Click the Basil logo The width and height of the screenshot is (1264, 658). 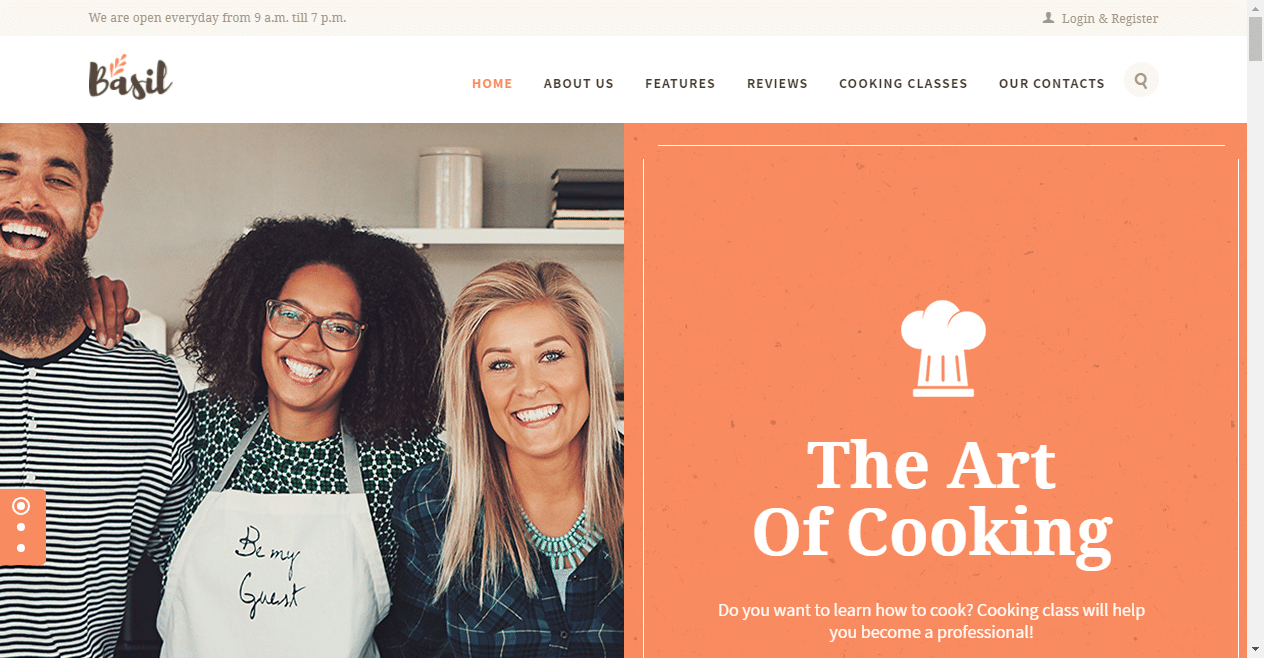click(x=130, y=77)
